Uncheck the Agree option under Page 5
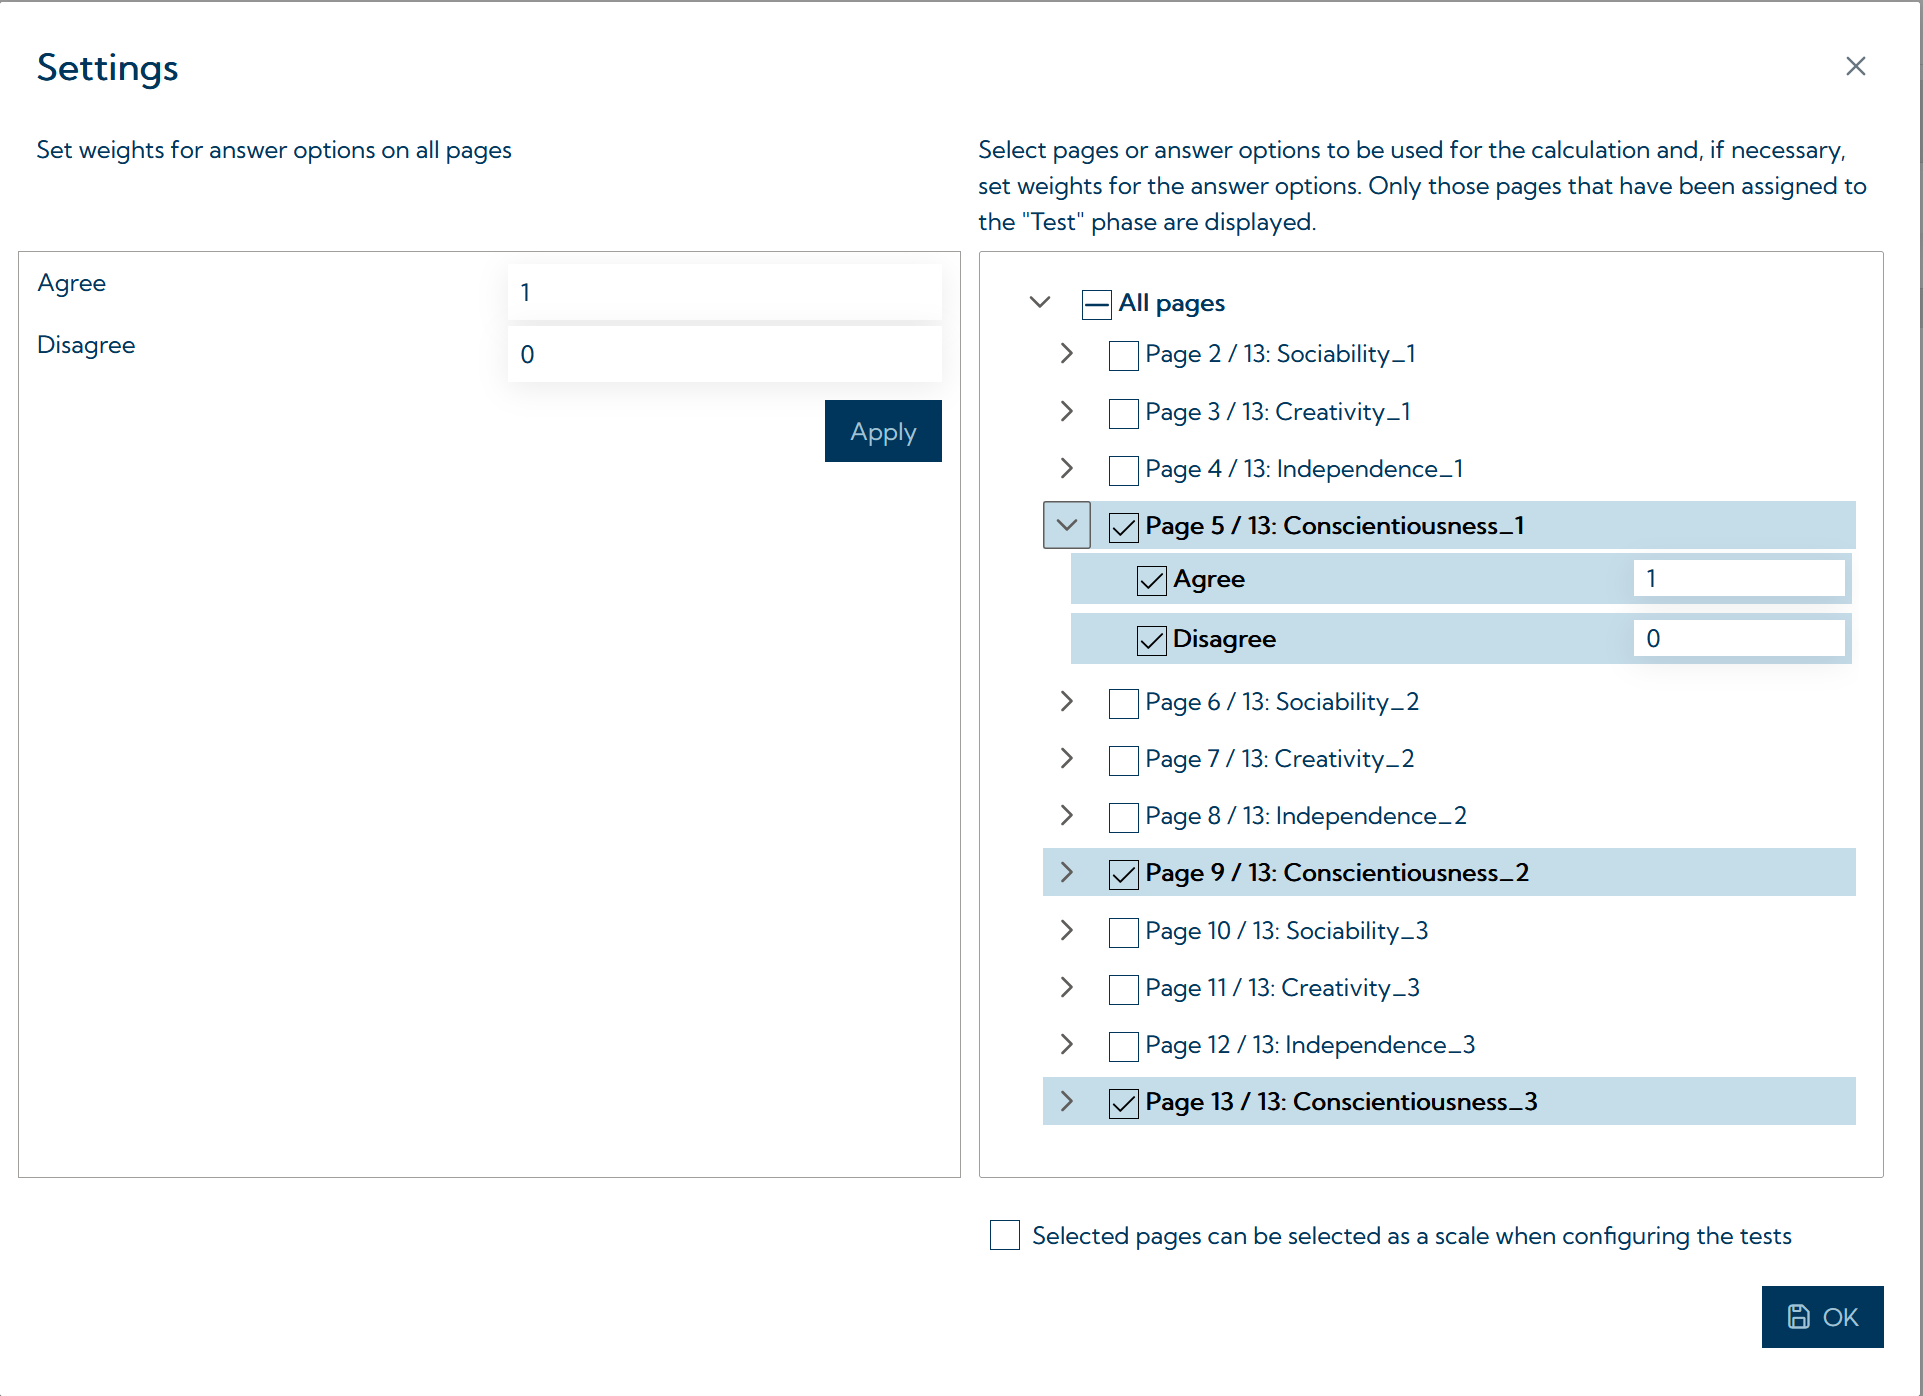This screenshot has width=1923, height=1396. 1151,580
